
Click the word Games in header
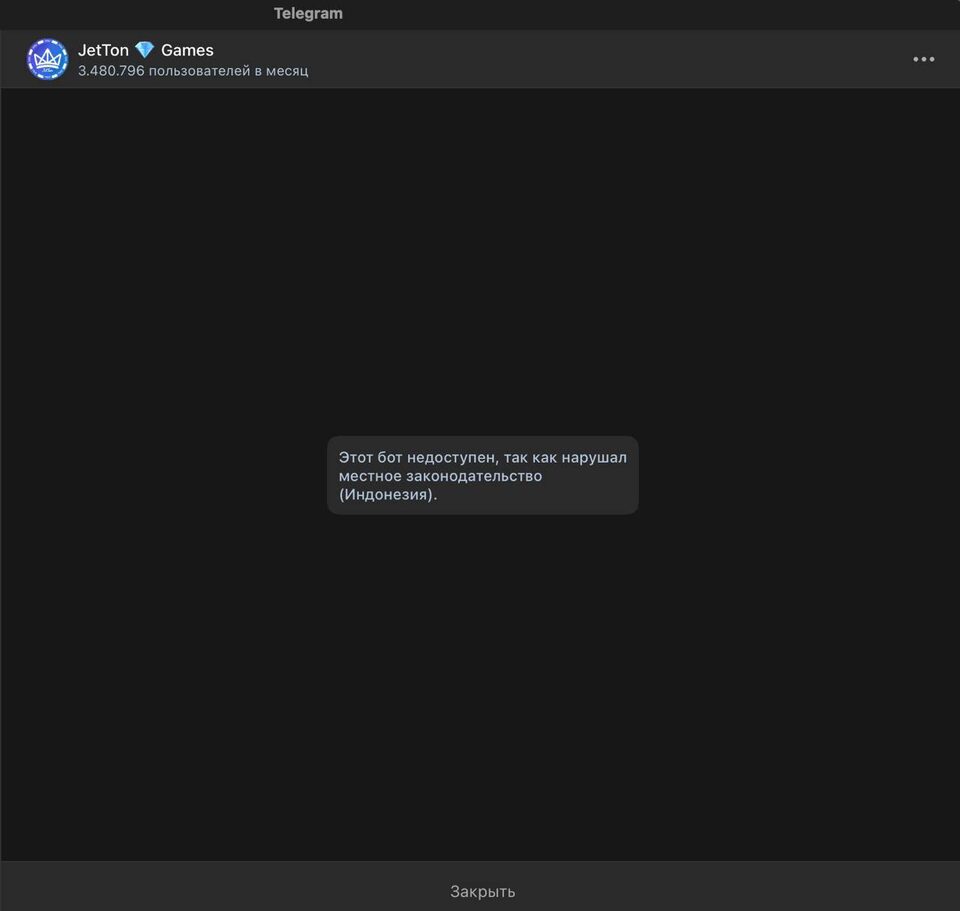tap(187, 50)
